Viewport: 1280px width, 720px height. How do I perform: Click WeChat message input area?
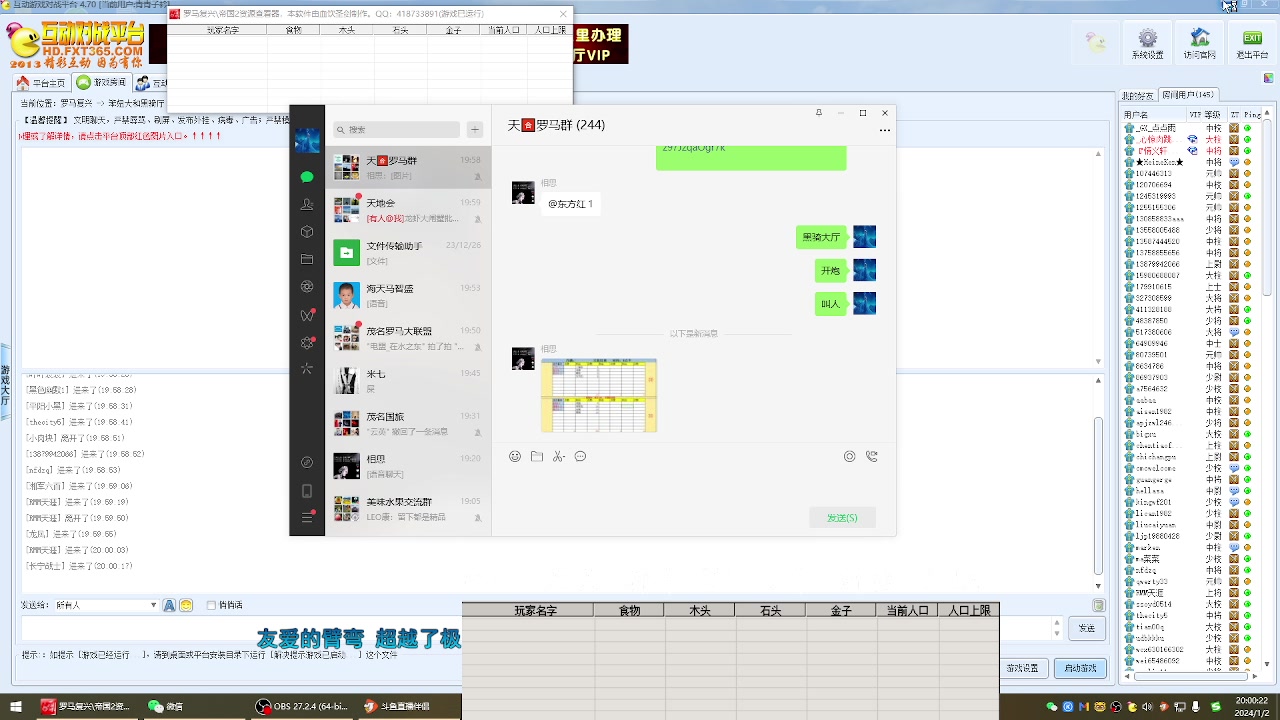[694, 485]
